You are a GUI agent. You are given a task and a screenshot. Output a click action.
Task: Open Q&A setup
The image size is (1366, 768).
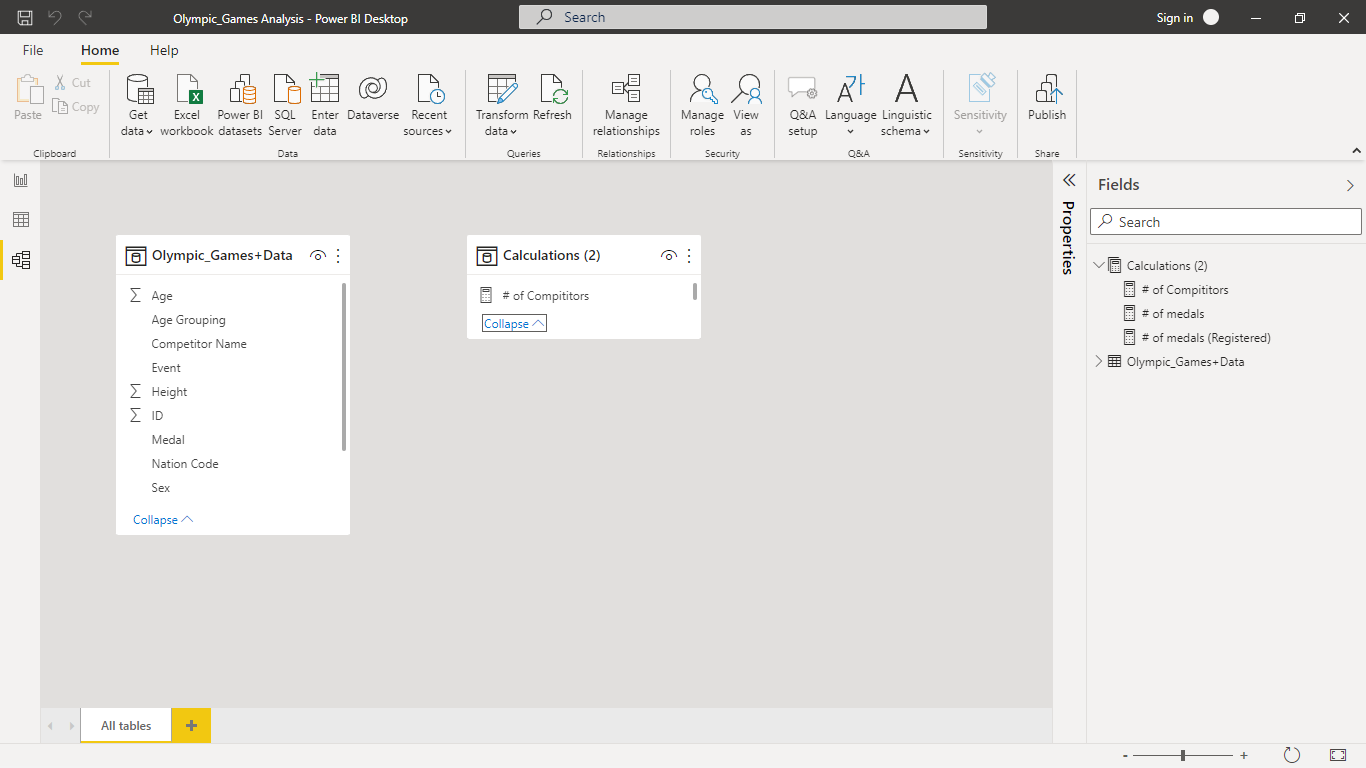point(801,104)
